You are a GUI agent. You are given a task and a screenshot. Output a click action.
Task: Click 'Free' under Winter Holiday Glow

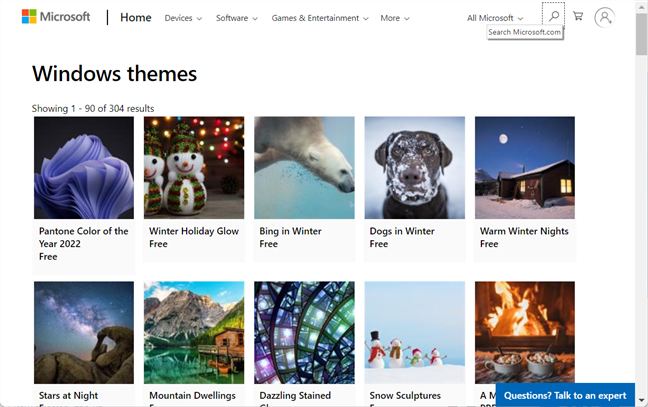(158, 244)
